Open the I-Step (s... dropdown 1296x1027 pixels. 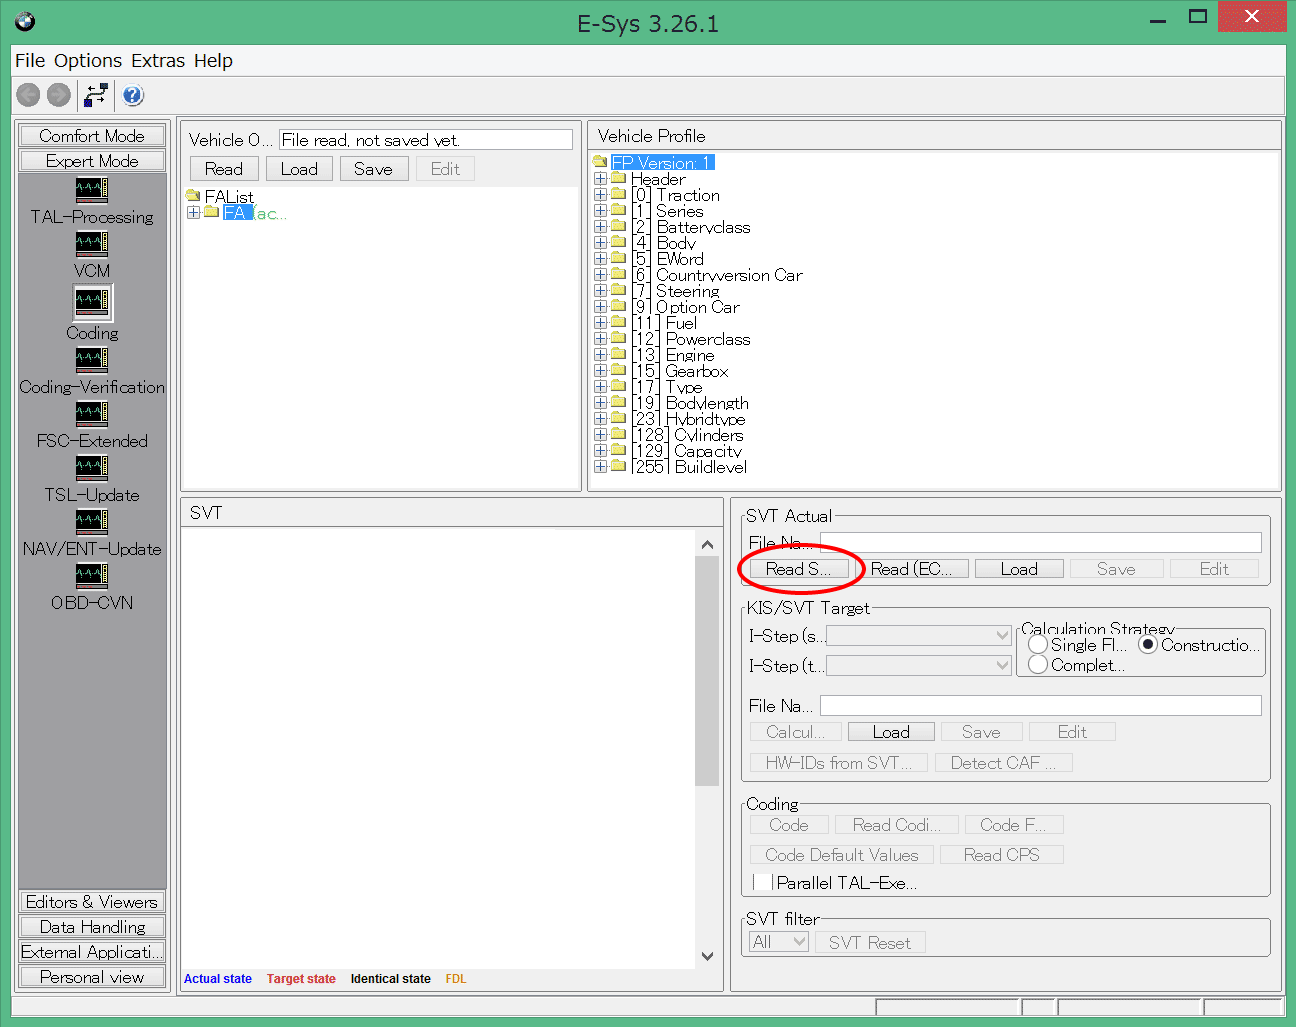coord(919,636)
